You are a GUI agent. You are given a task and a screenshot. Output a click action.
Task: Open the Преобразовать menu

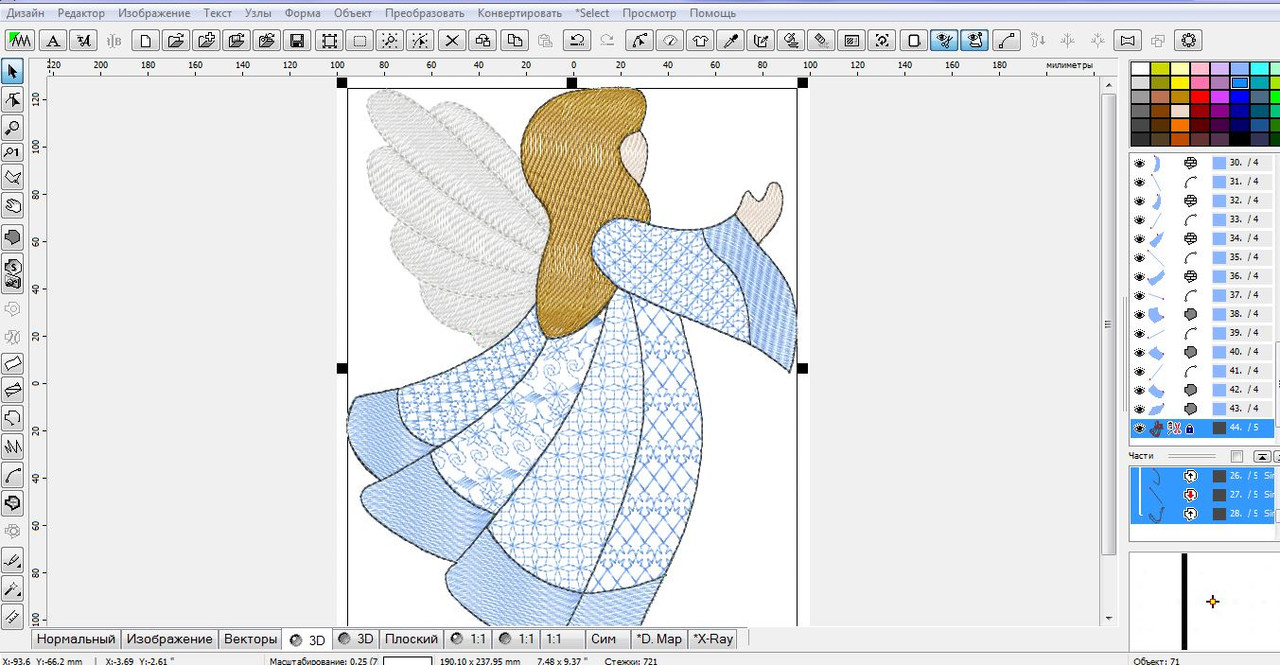click(425, 13)
